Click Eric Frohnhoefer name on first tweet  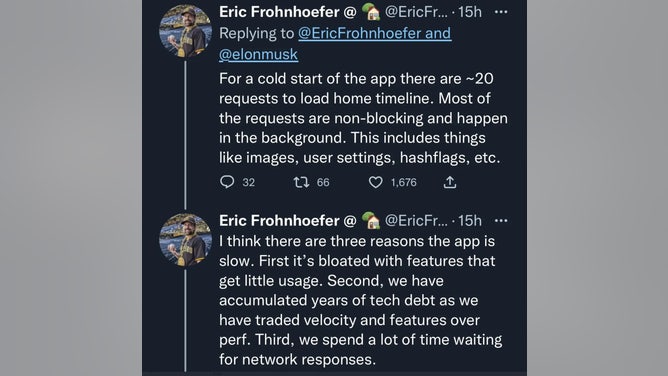tap(279, 12)
